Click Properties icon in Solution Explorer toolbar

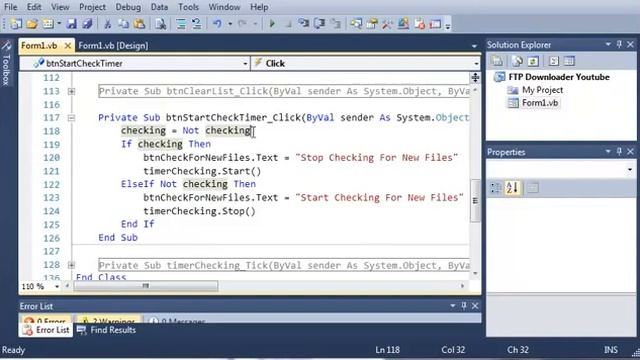pyautogui.click(x=497, y=61)
